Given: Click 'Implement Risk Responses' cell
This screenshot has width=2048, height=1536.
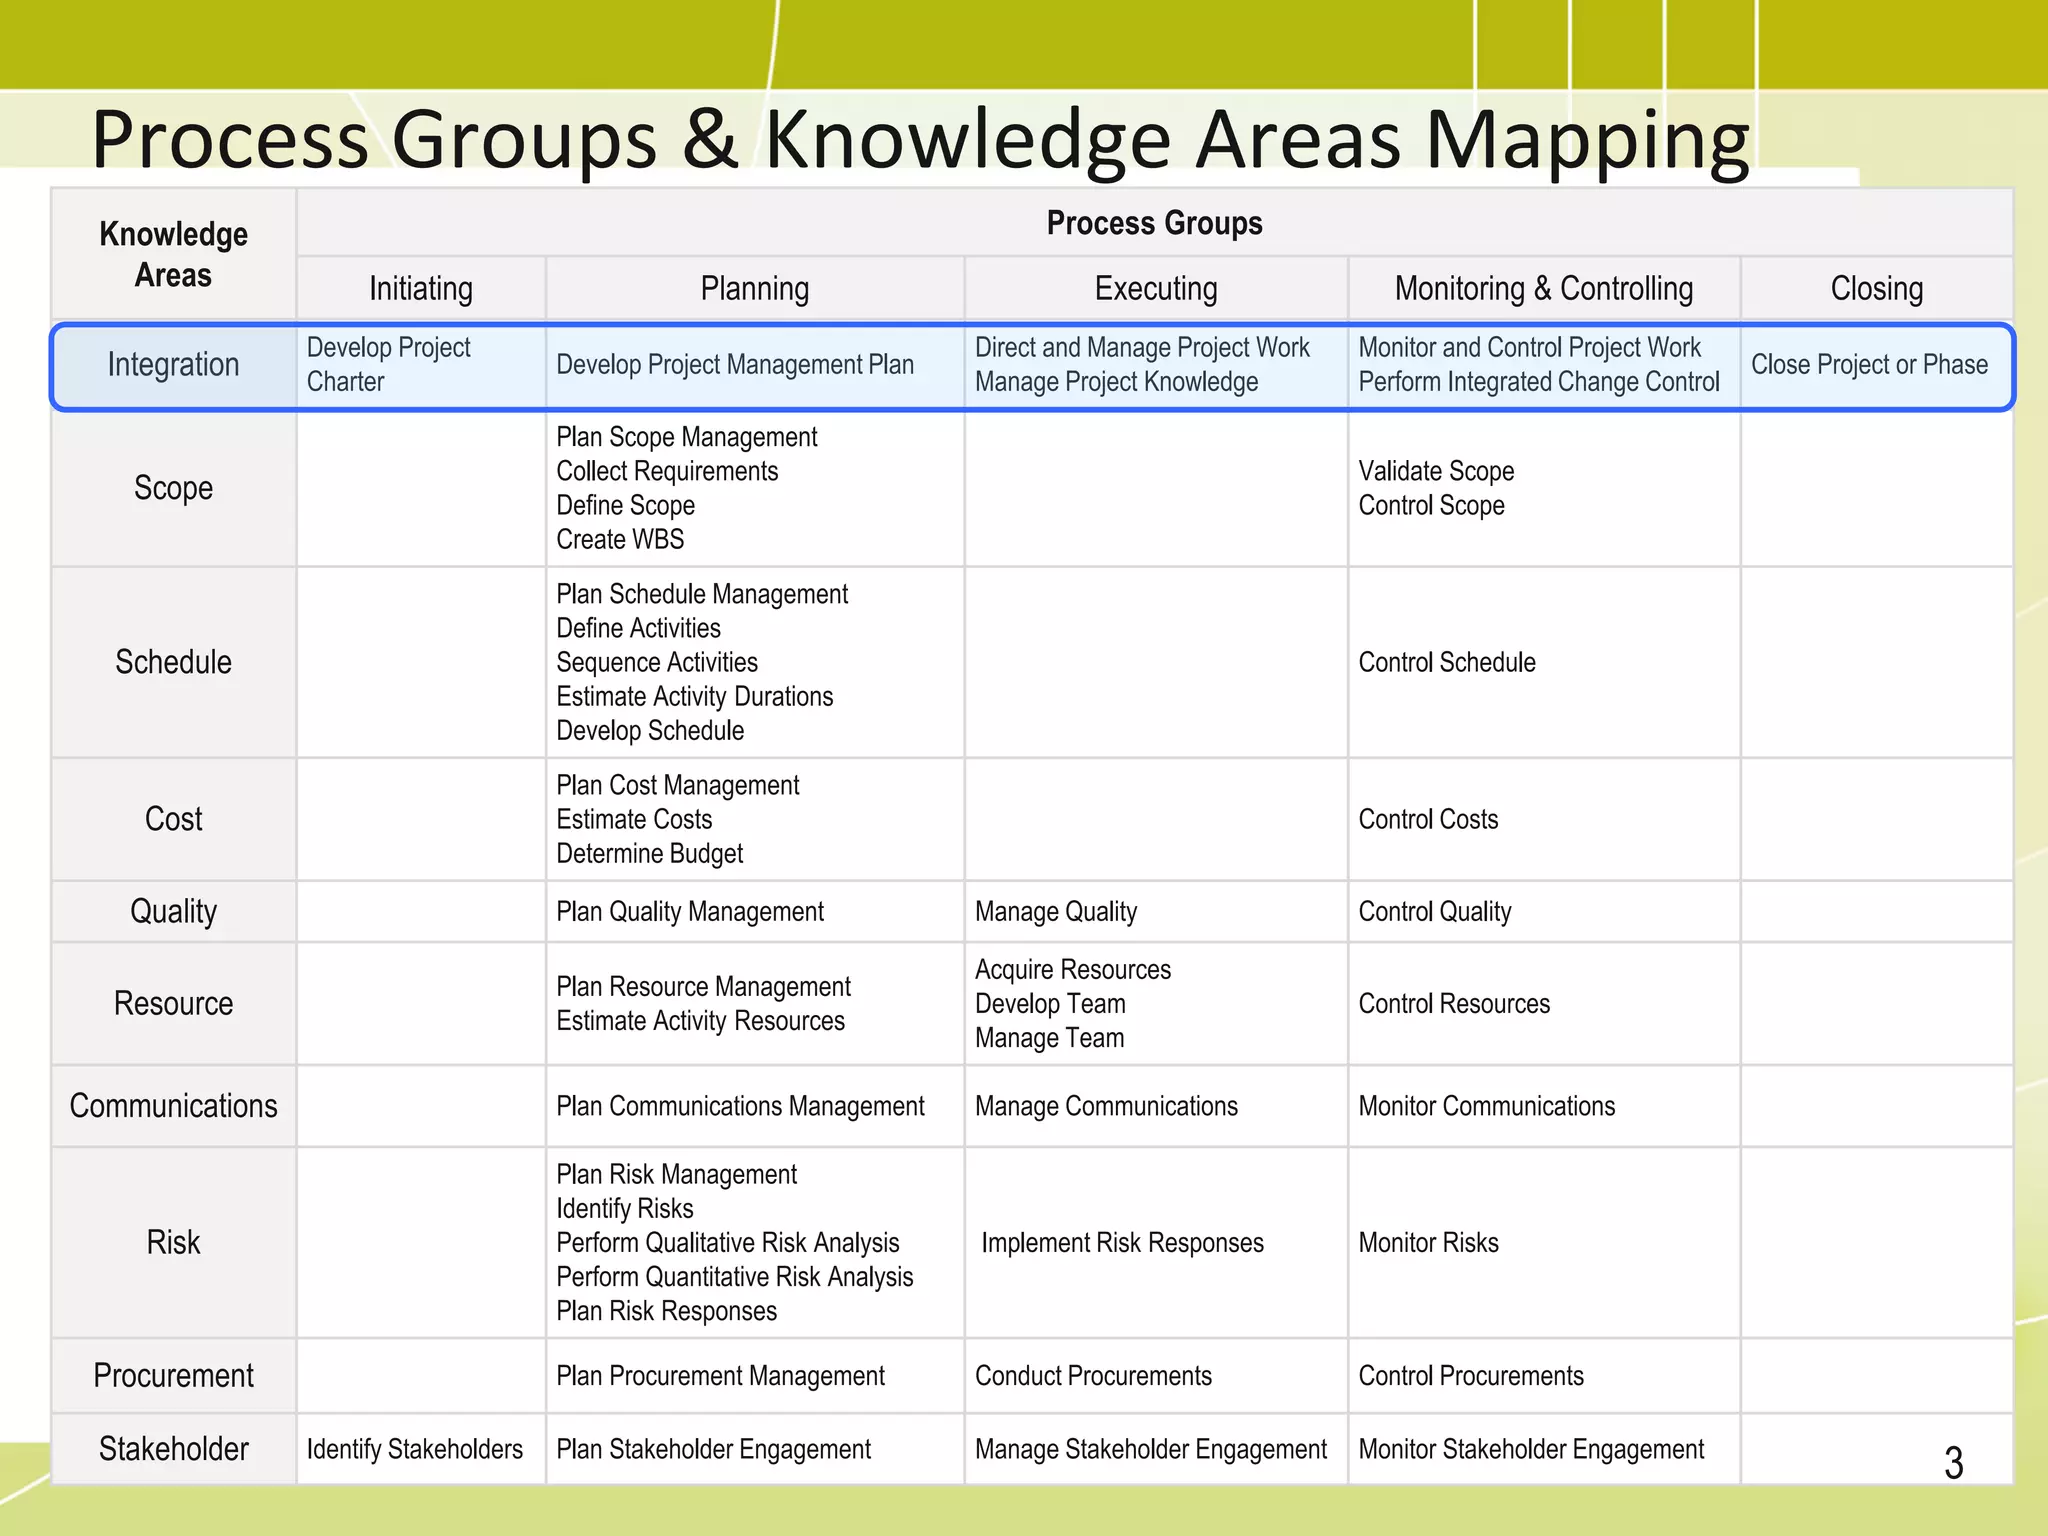Looking at the screenshot, I should (x=1156, y=1243).
